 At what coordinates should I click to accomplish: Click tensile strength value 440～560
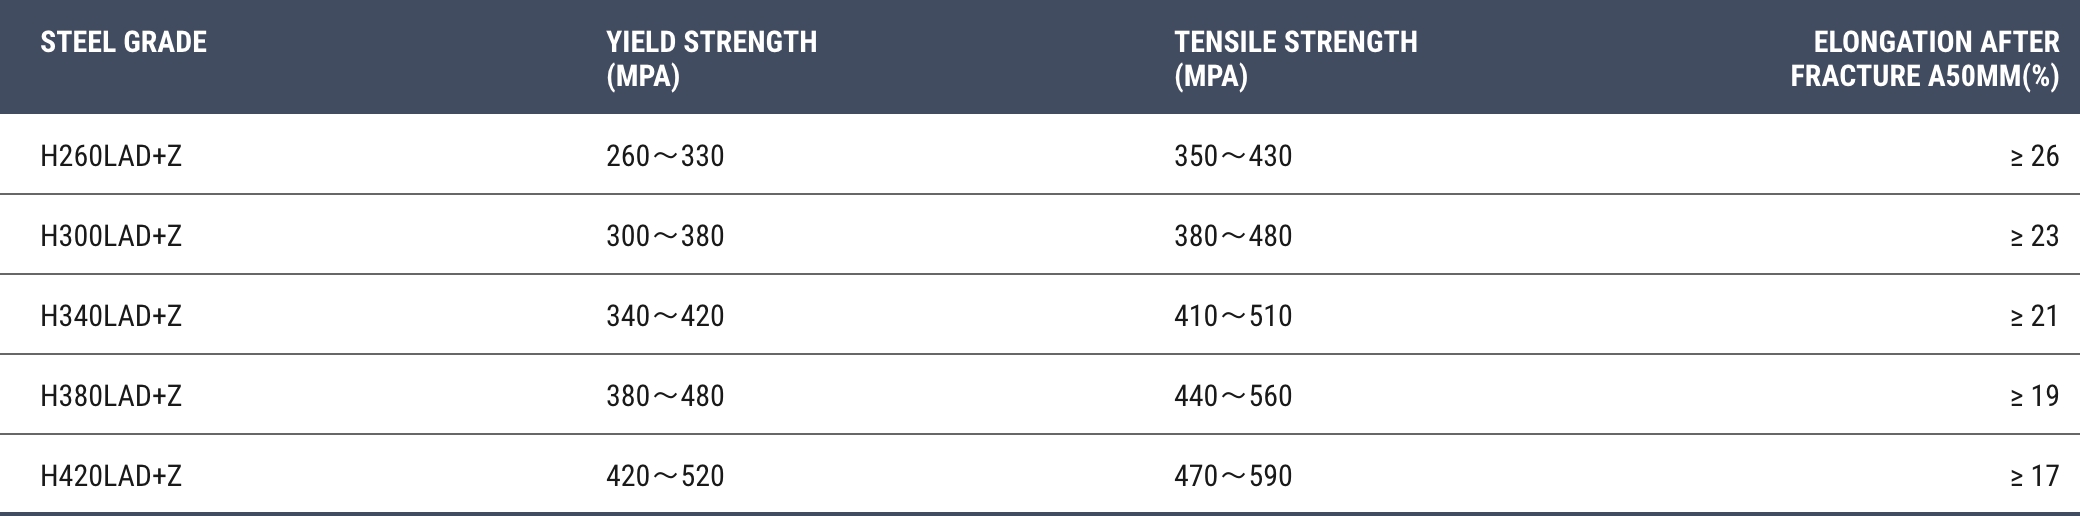pos(1233,396)
